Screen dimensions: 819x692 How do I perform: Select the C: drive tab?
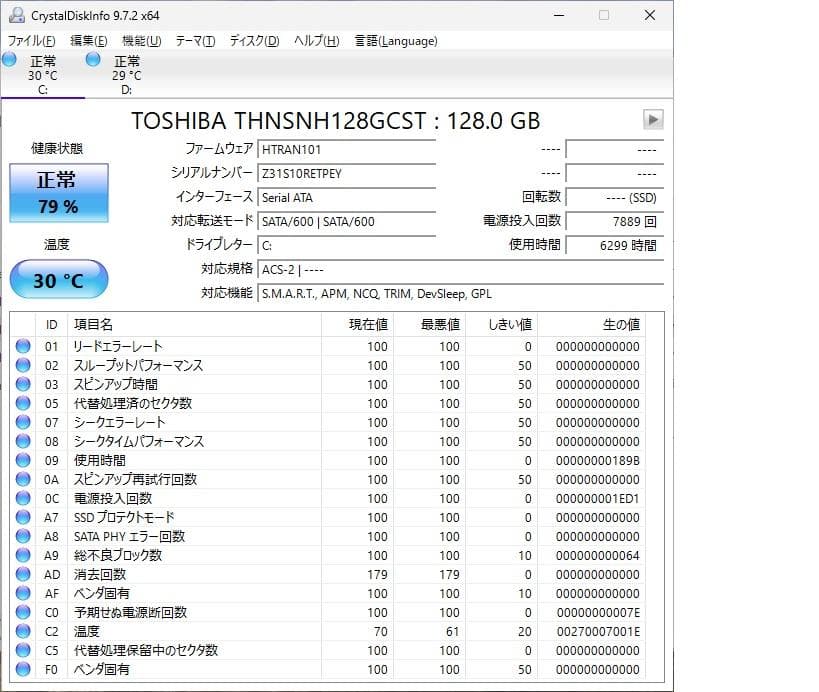(43, 72)
